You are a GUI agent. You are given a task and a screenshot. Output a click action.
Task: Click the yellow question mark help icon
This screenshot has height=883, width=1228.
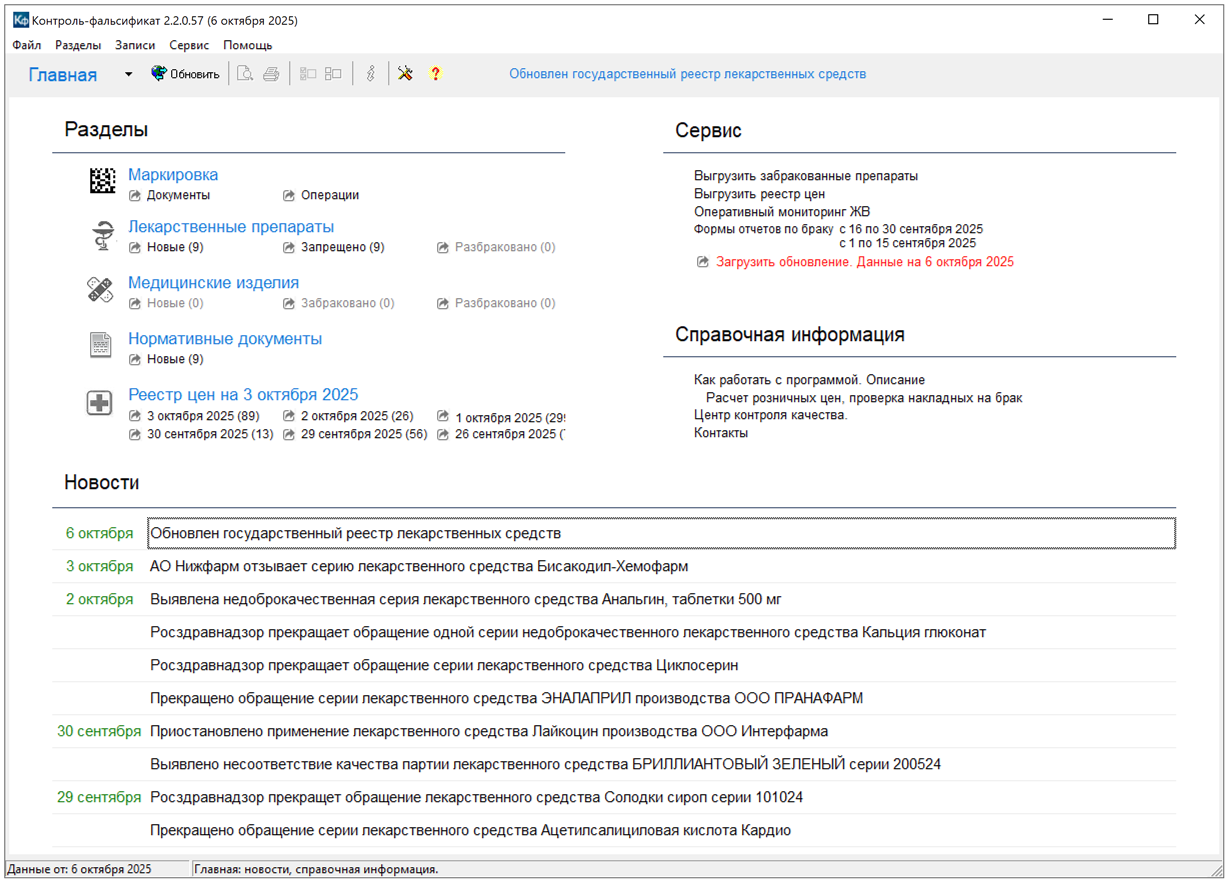click(x=435, y=74)
